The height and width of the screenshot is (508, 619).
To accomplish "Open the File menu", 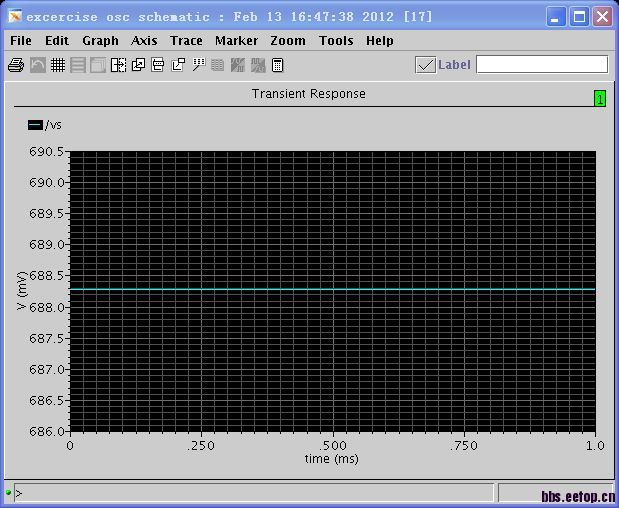I will click(20, 41).
